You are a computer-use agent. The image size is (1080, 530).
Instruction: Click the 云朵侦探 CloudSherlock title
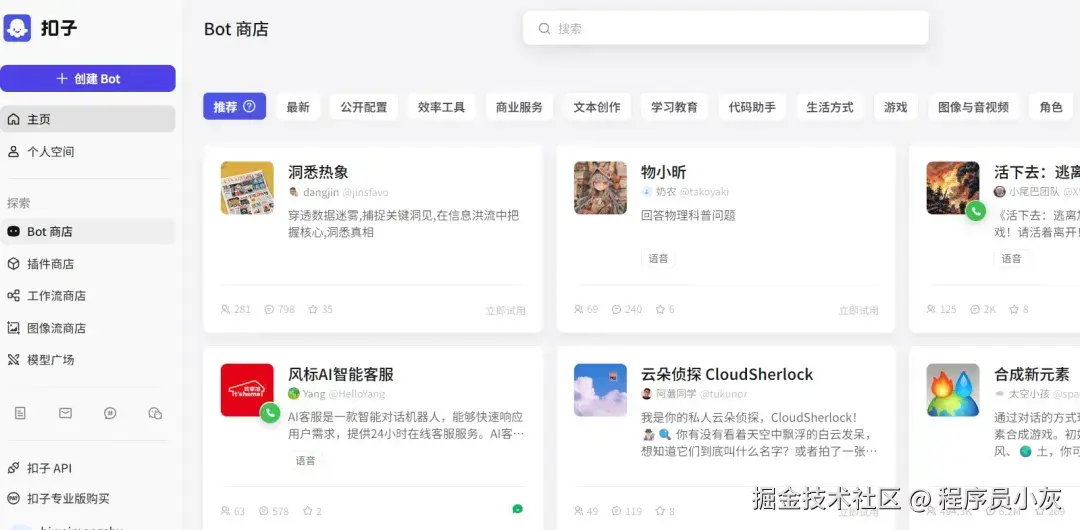click(727, 374)
